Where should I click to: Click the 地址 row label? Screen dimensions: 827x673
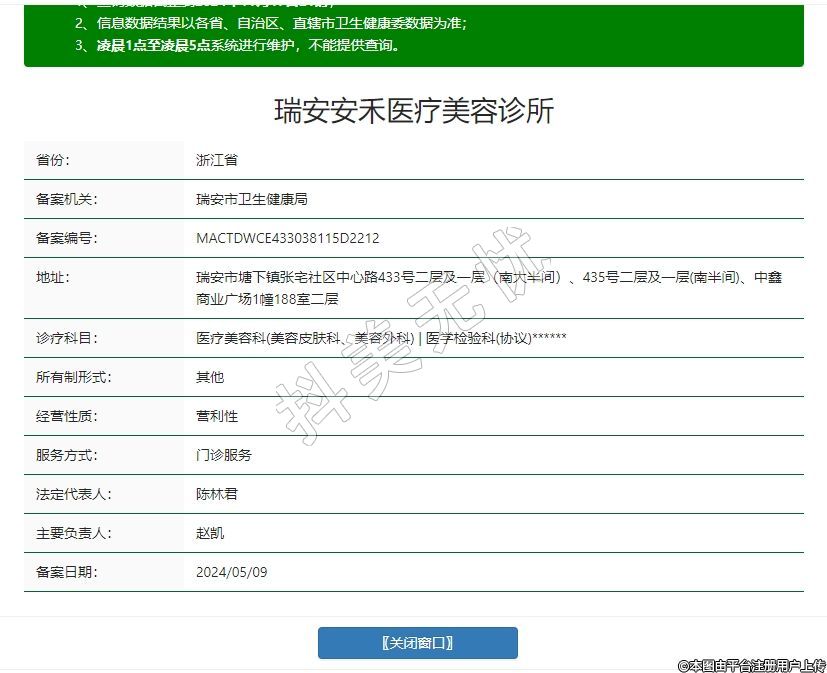(52, 277)
